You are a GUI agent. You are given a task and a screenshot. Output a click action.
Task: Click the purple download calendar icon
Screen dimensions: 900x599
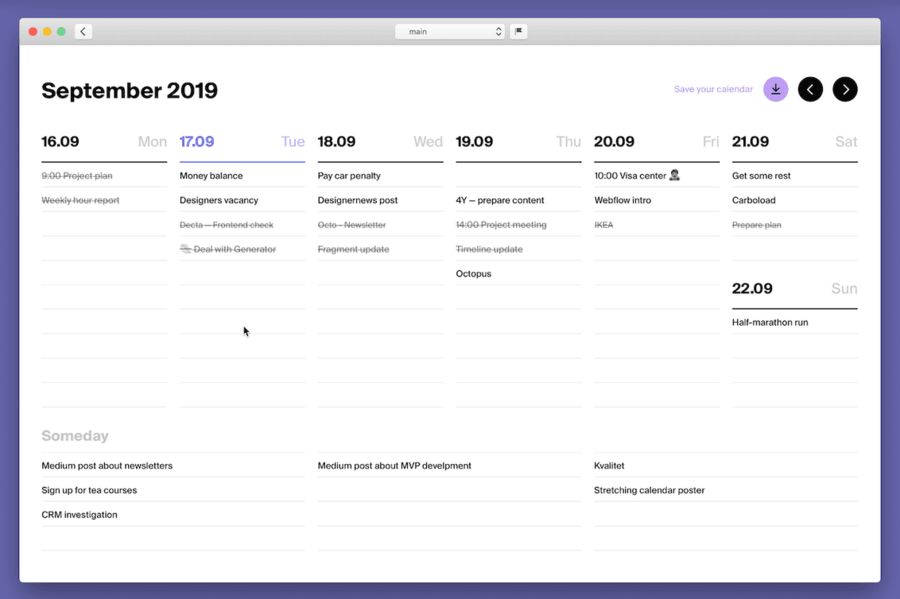(775, 90)
